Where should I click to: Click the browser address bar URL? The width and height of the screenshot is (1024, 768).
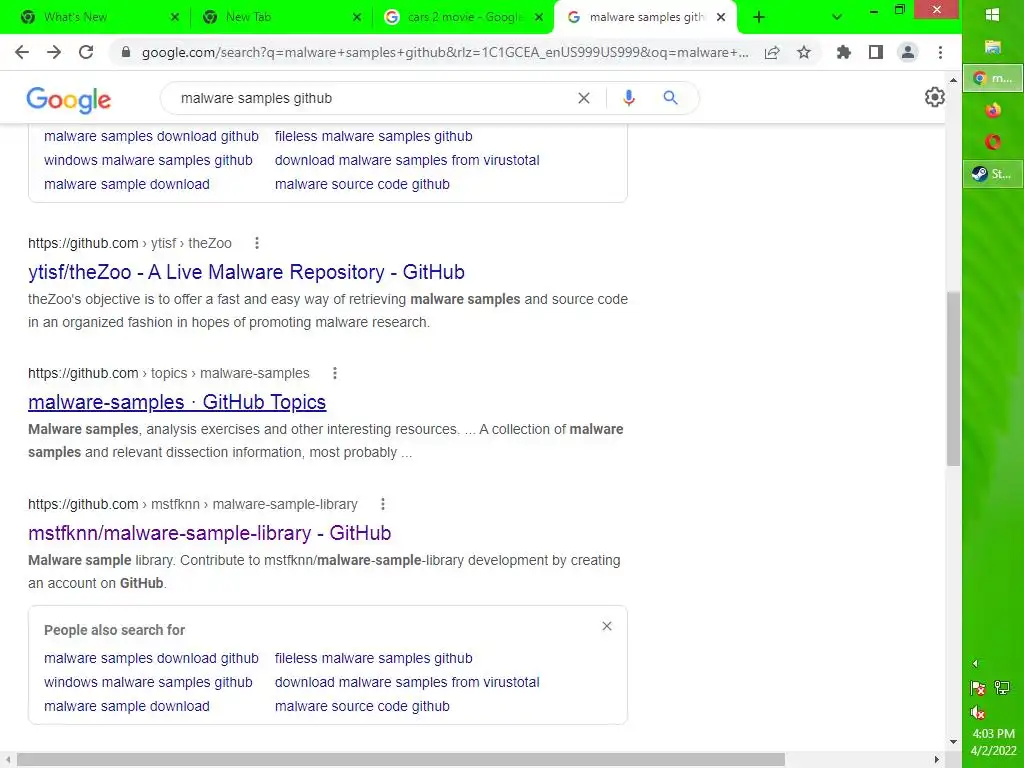pos(445,52)
